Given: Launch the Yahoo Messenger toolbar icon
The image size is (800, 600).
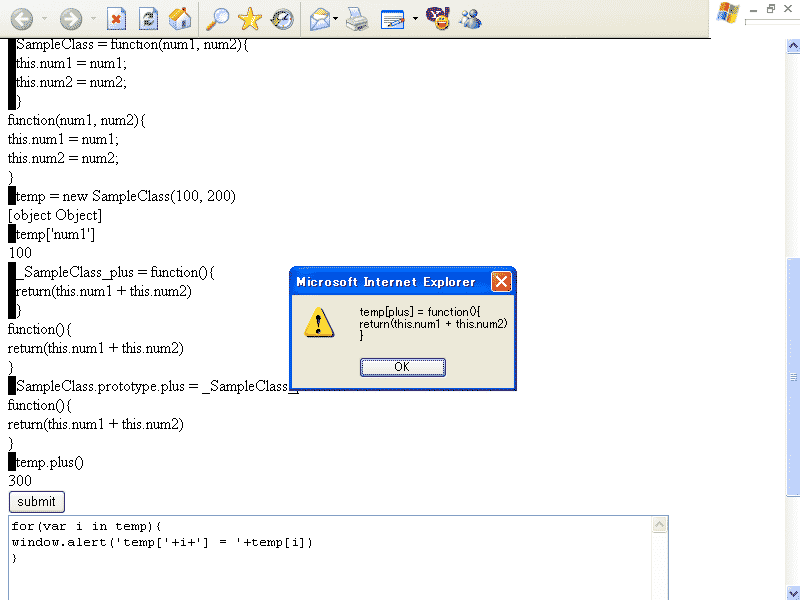Looking at the screenshot, I should click(438, 18).
